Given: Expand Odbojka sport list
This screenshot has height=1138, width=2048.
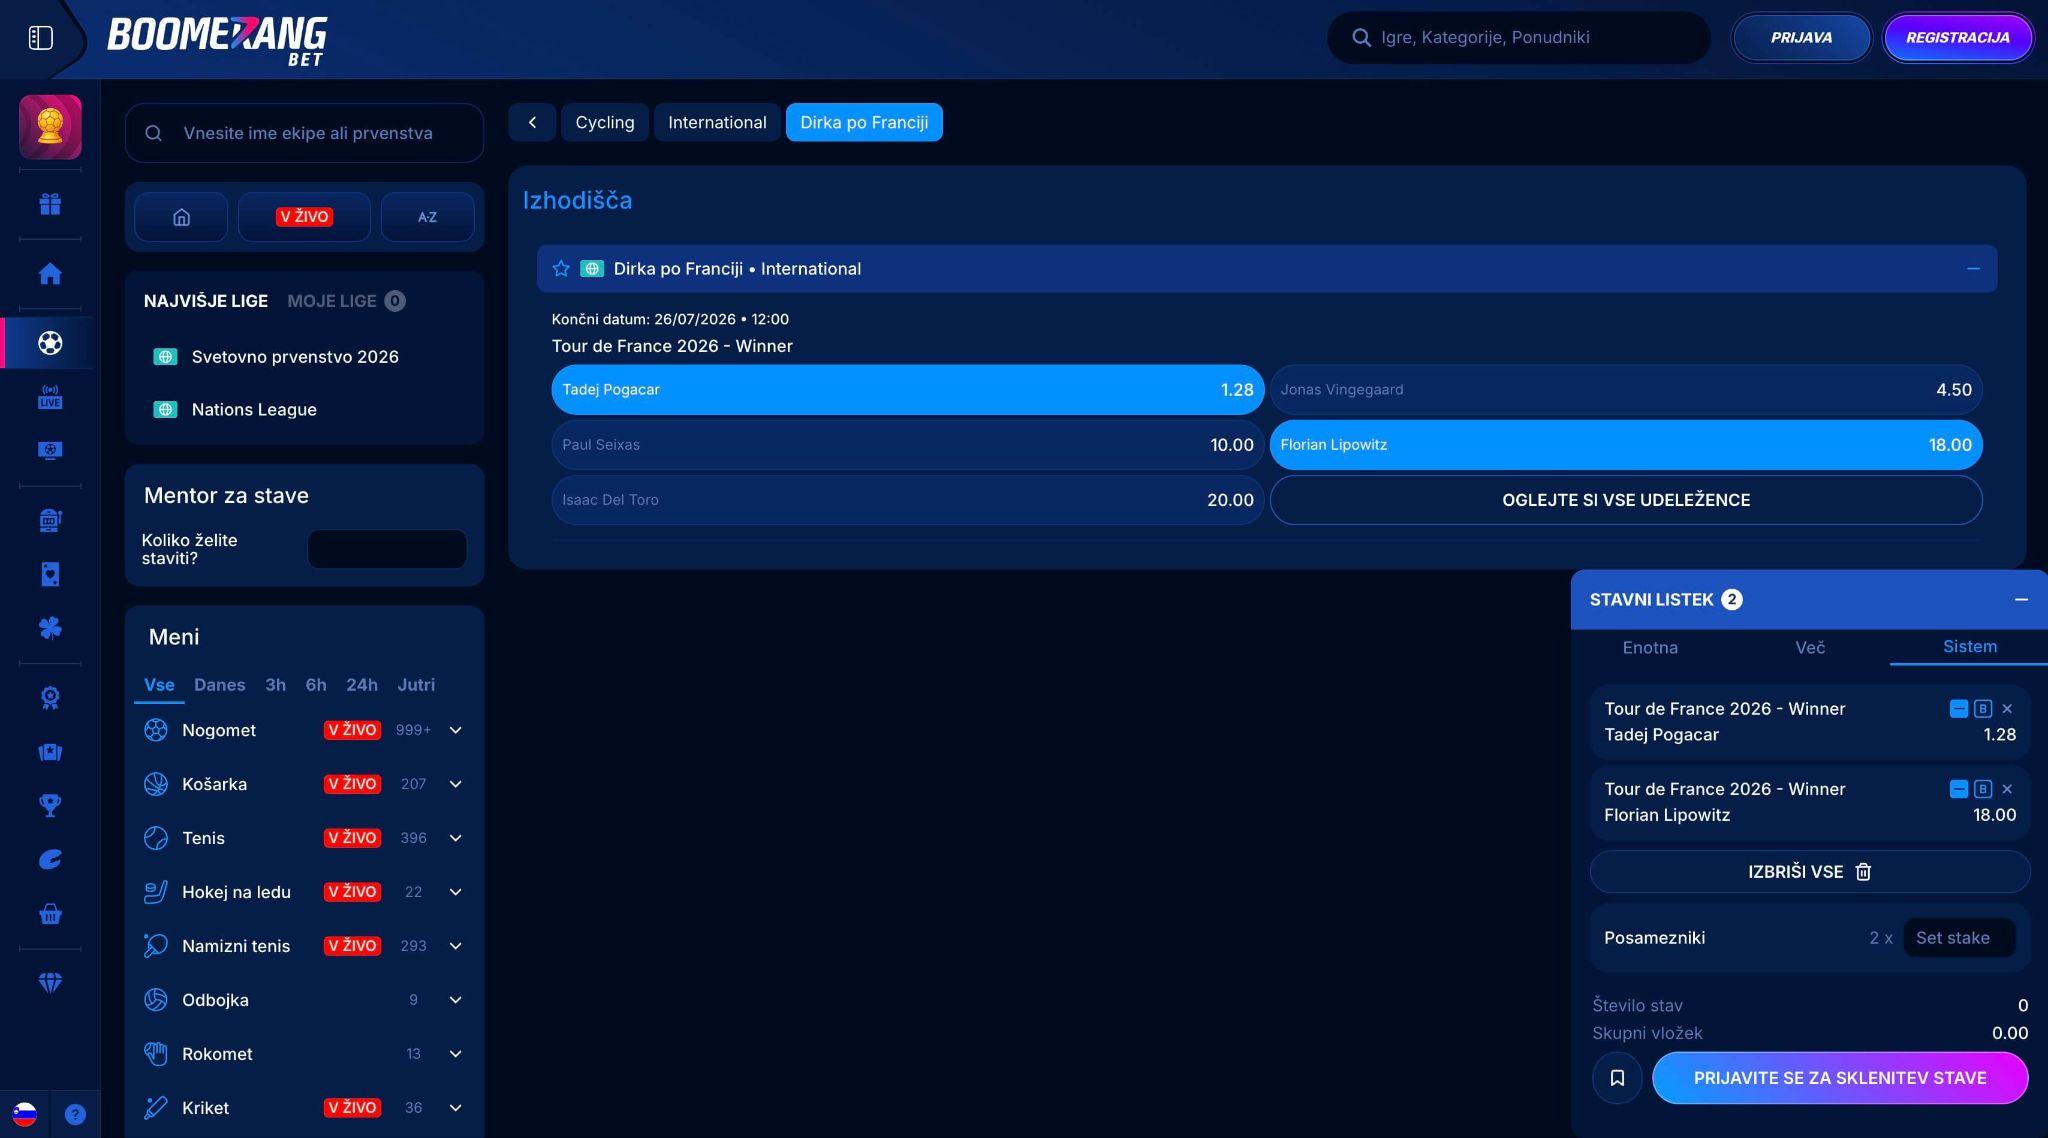Looking at the screenshot, I should click(x=455, y=1000).
